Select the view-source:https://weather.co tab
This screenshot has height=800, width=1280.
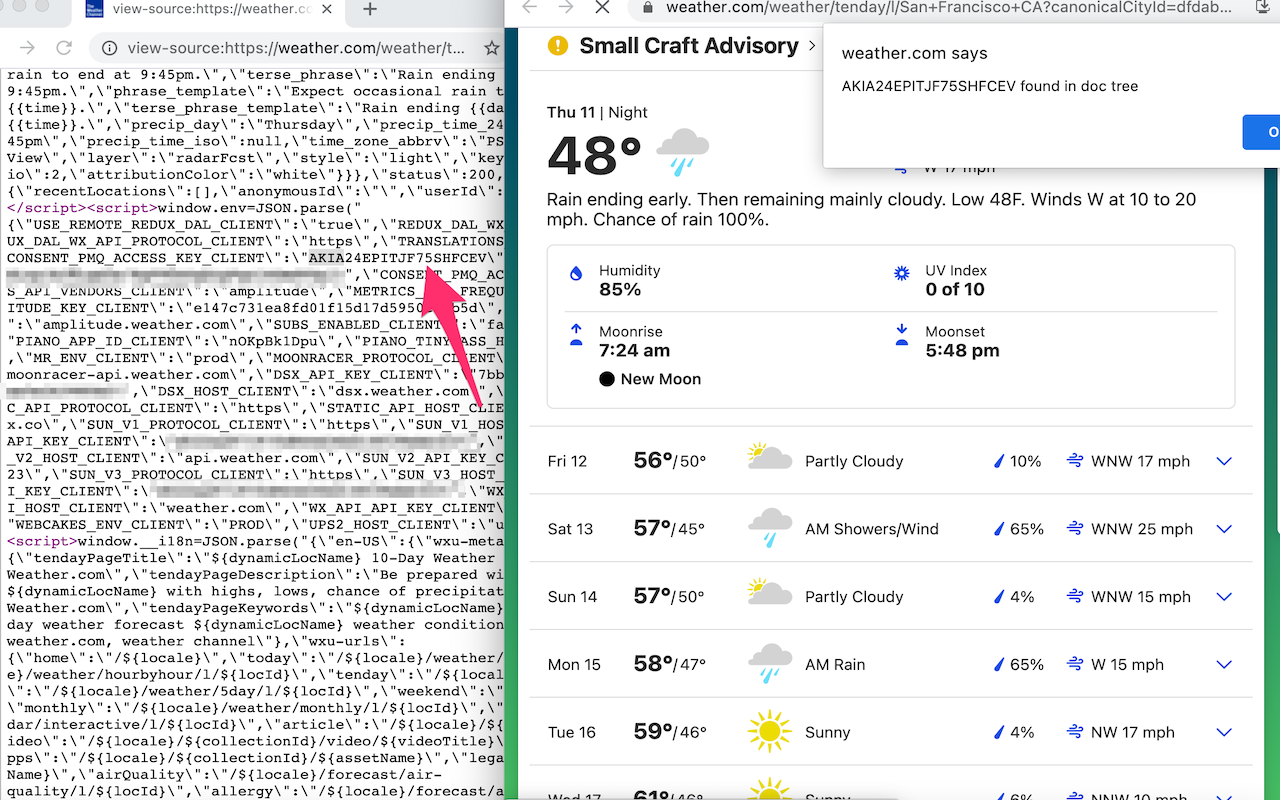212,9
